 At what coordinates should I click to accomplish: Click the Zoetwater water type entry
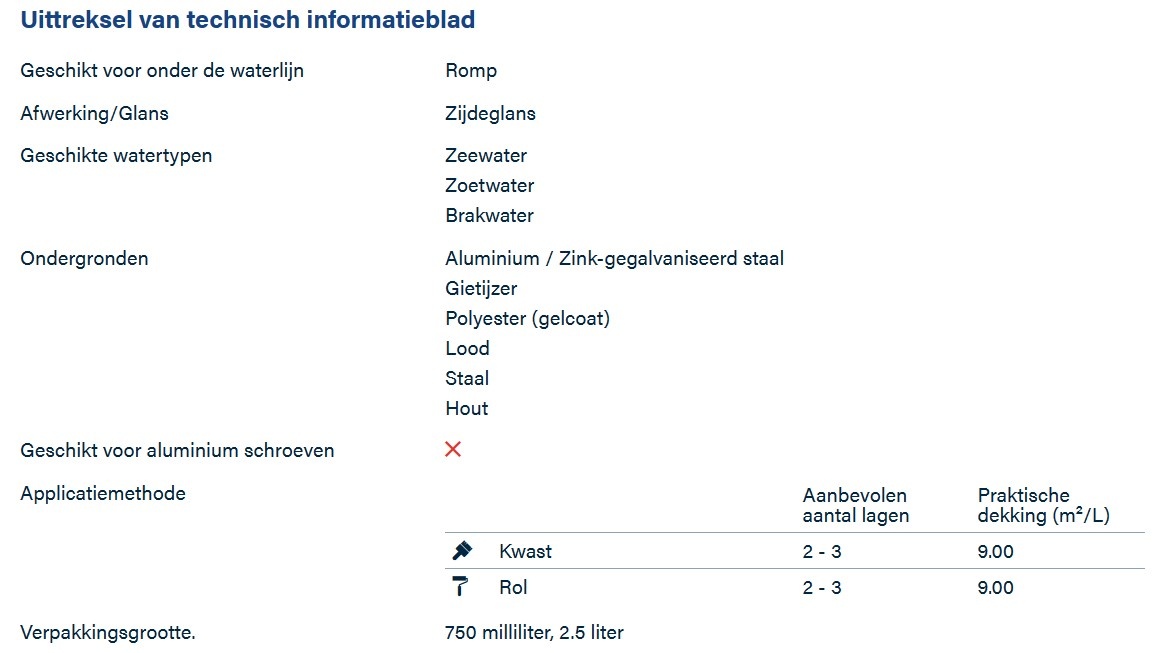[x=490, y=186]
